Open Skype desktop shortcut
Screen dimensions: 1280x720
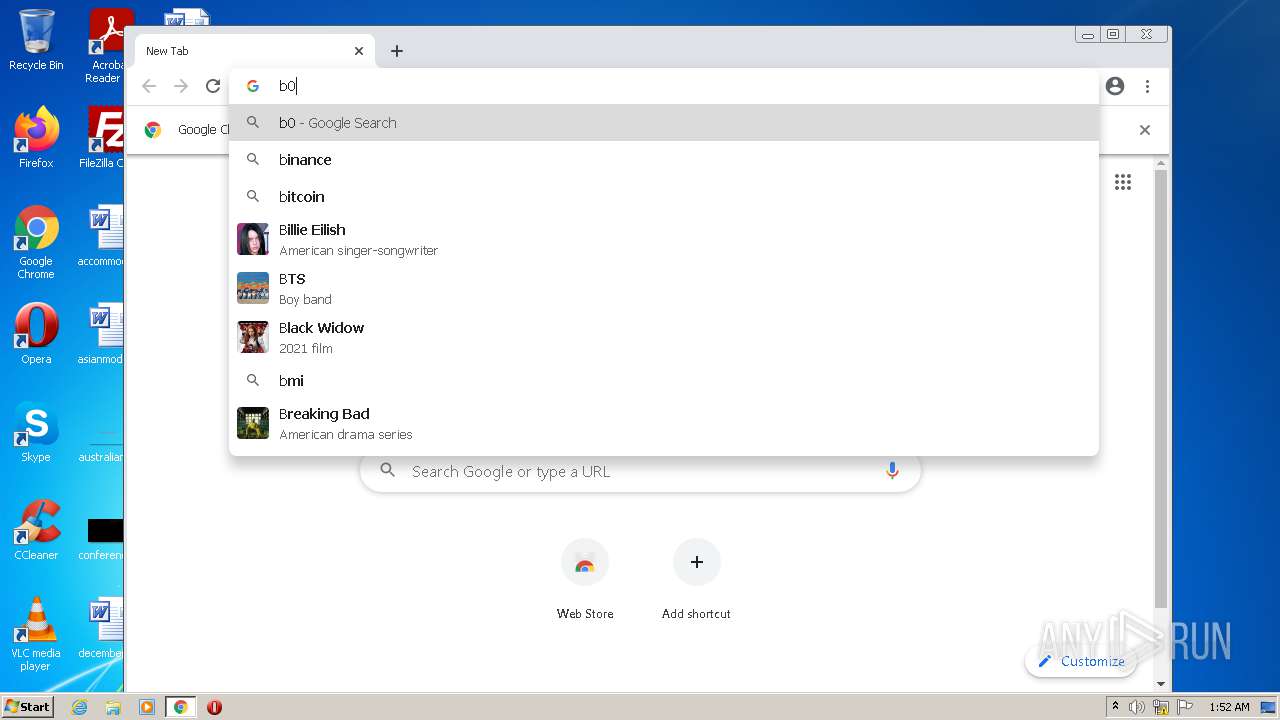pos(36,432)
